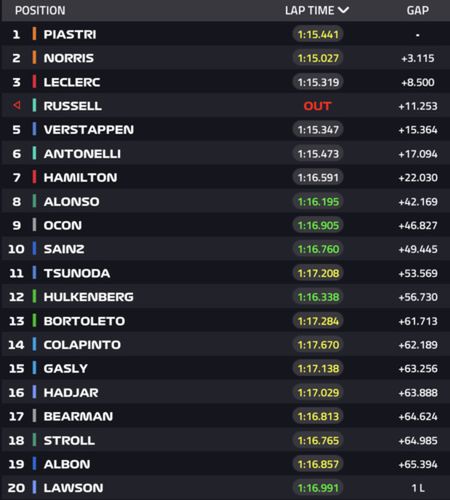The width and height of the screenshot is (450, 500).
Task: Select the Tsunoda driver name
Action: [77, 273]
